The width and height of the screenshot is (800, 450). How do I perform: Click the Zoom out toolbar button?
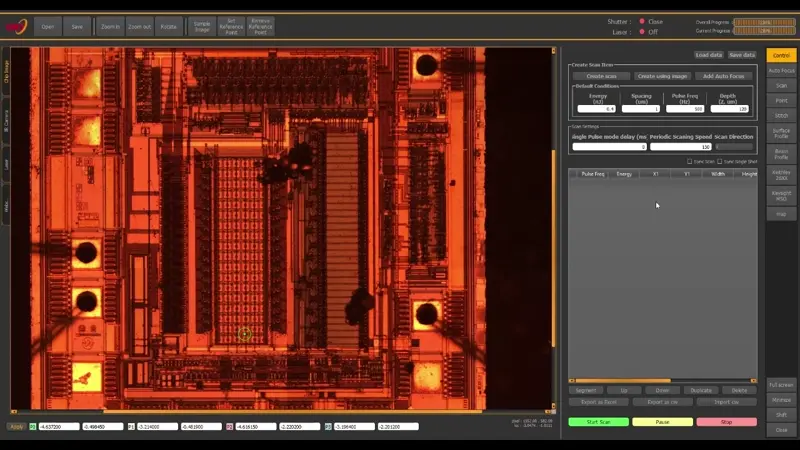pyautogui.click(x=140, y=27)
